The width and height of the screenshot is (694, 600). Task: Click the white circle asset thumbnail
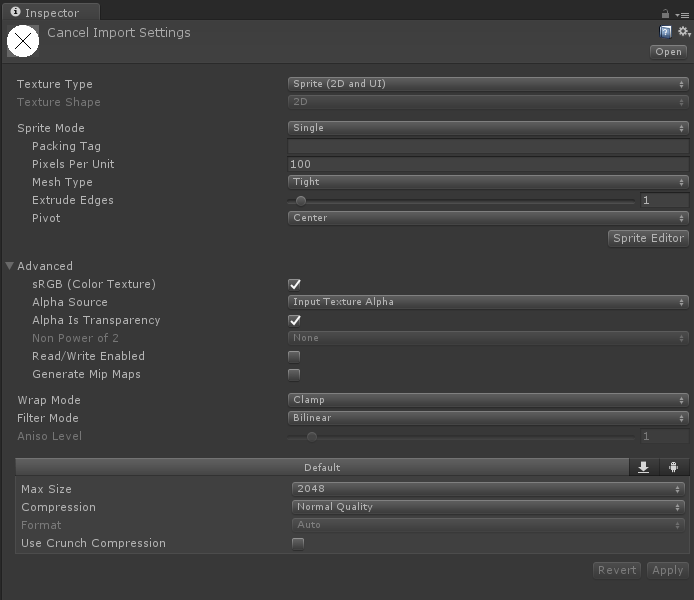23,40
